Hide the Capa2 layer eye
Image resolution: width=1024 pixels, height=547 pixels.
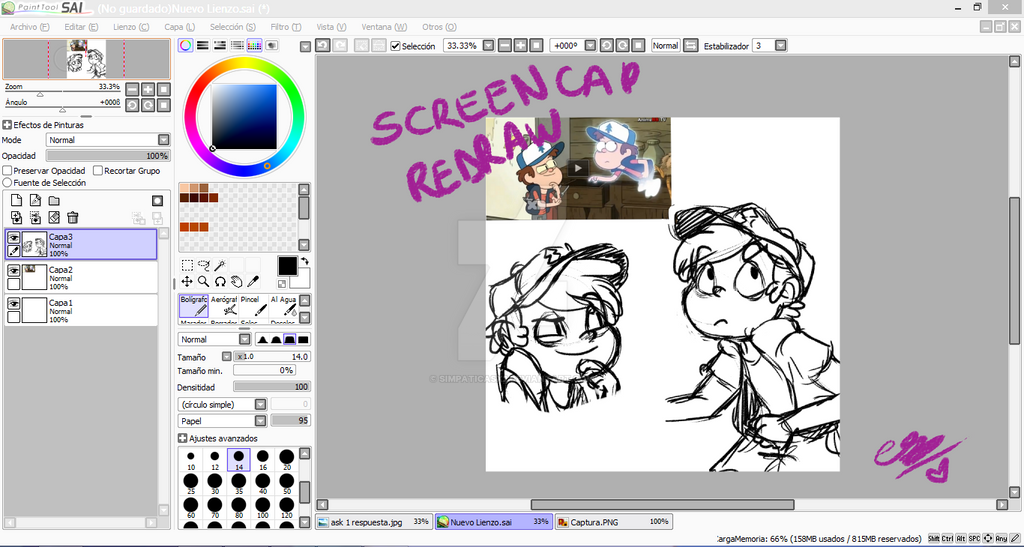13,270
